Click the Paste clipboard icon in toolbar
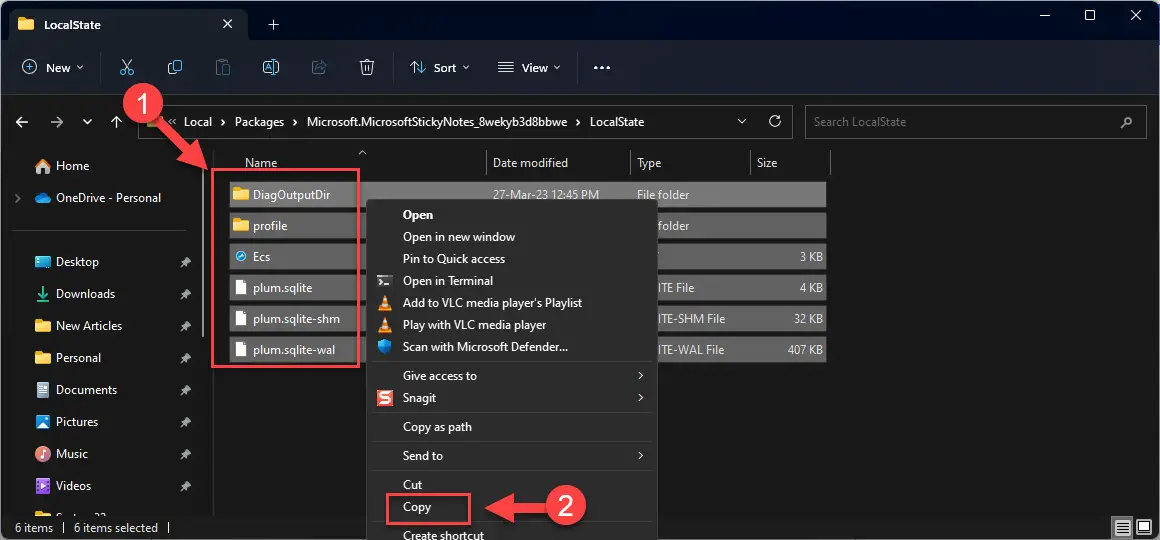Viewport: 1160px width, 540px height. (x=223, y=67)
